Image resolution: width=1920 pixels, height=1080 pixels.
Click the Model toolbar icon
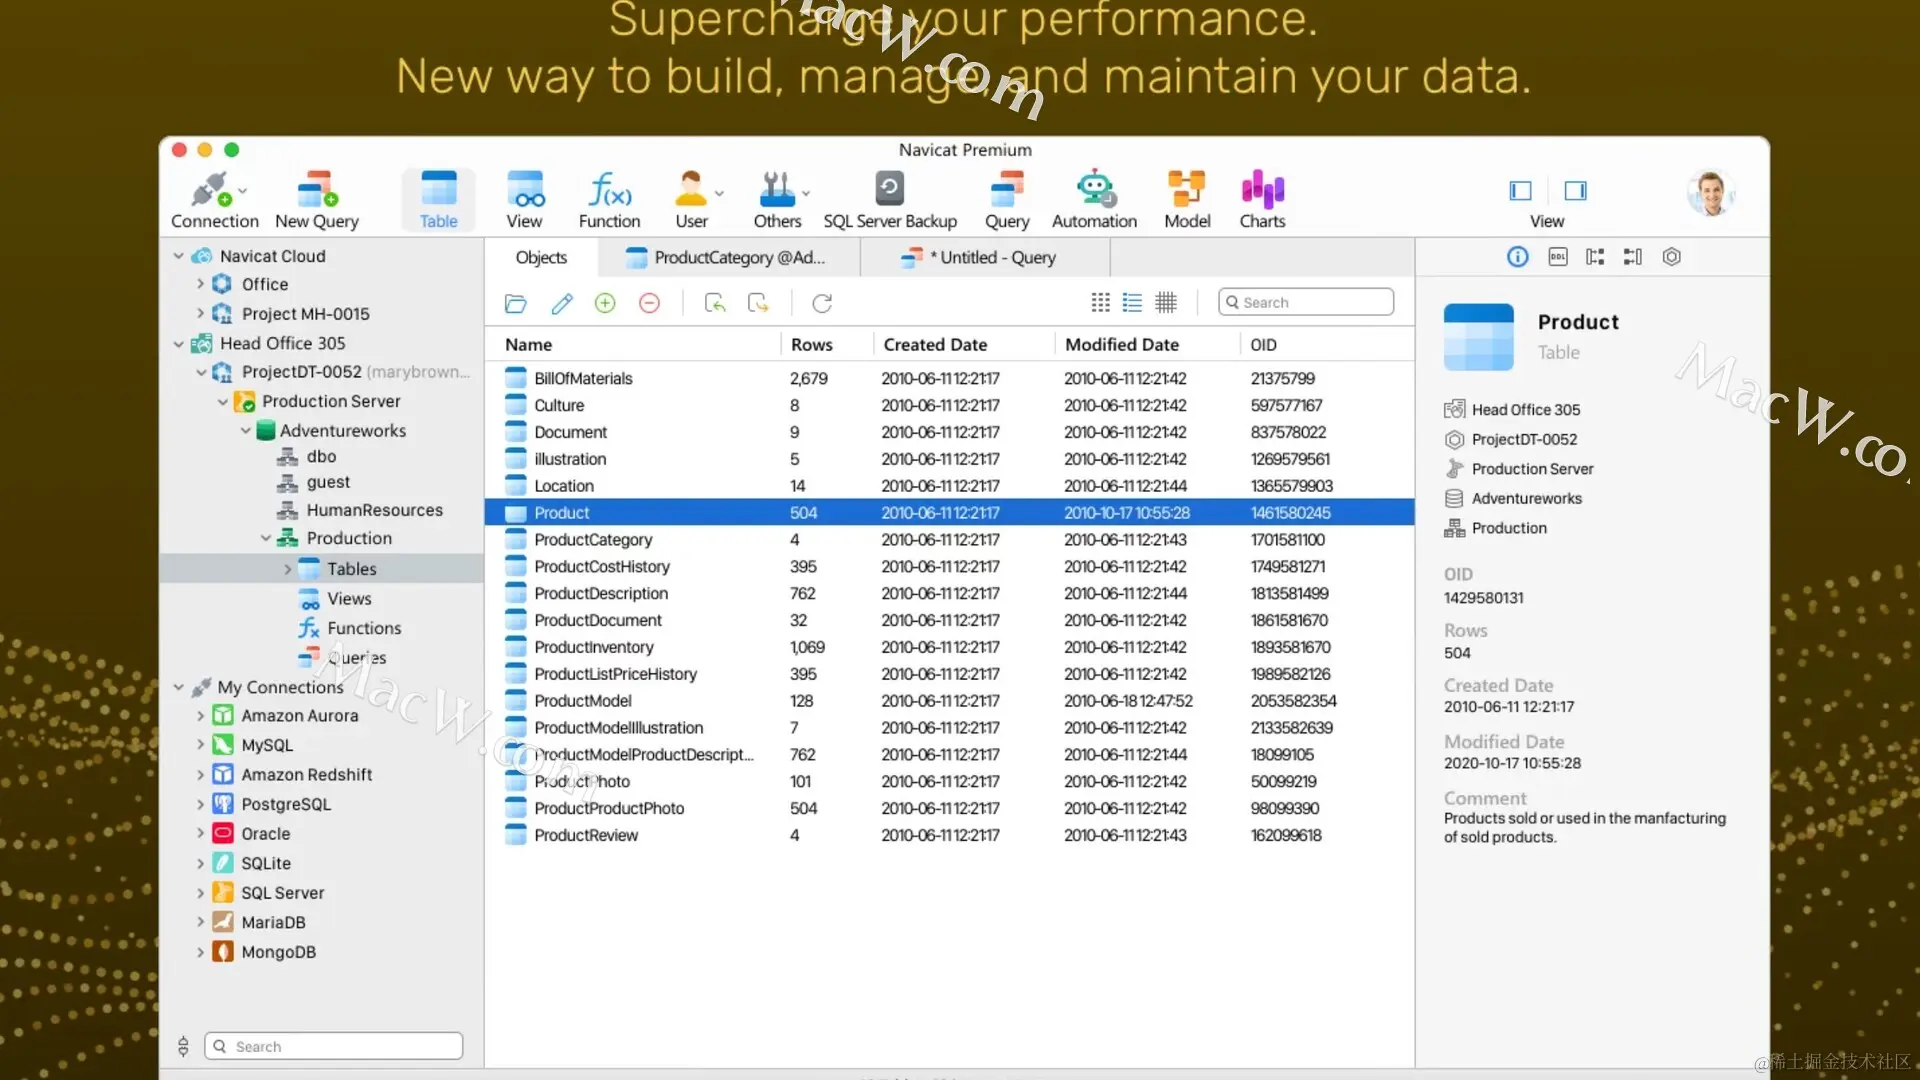pyautogui.click(x=1187, y=190)
